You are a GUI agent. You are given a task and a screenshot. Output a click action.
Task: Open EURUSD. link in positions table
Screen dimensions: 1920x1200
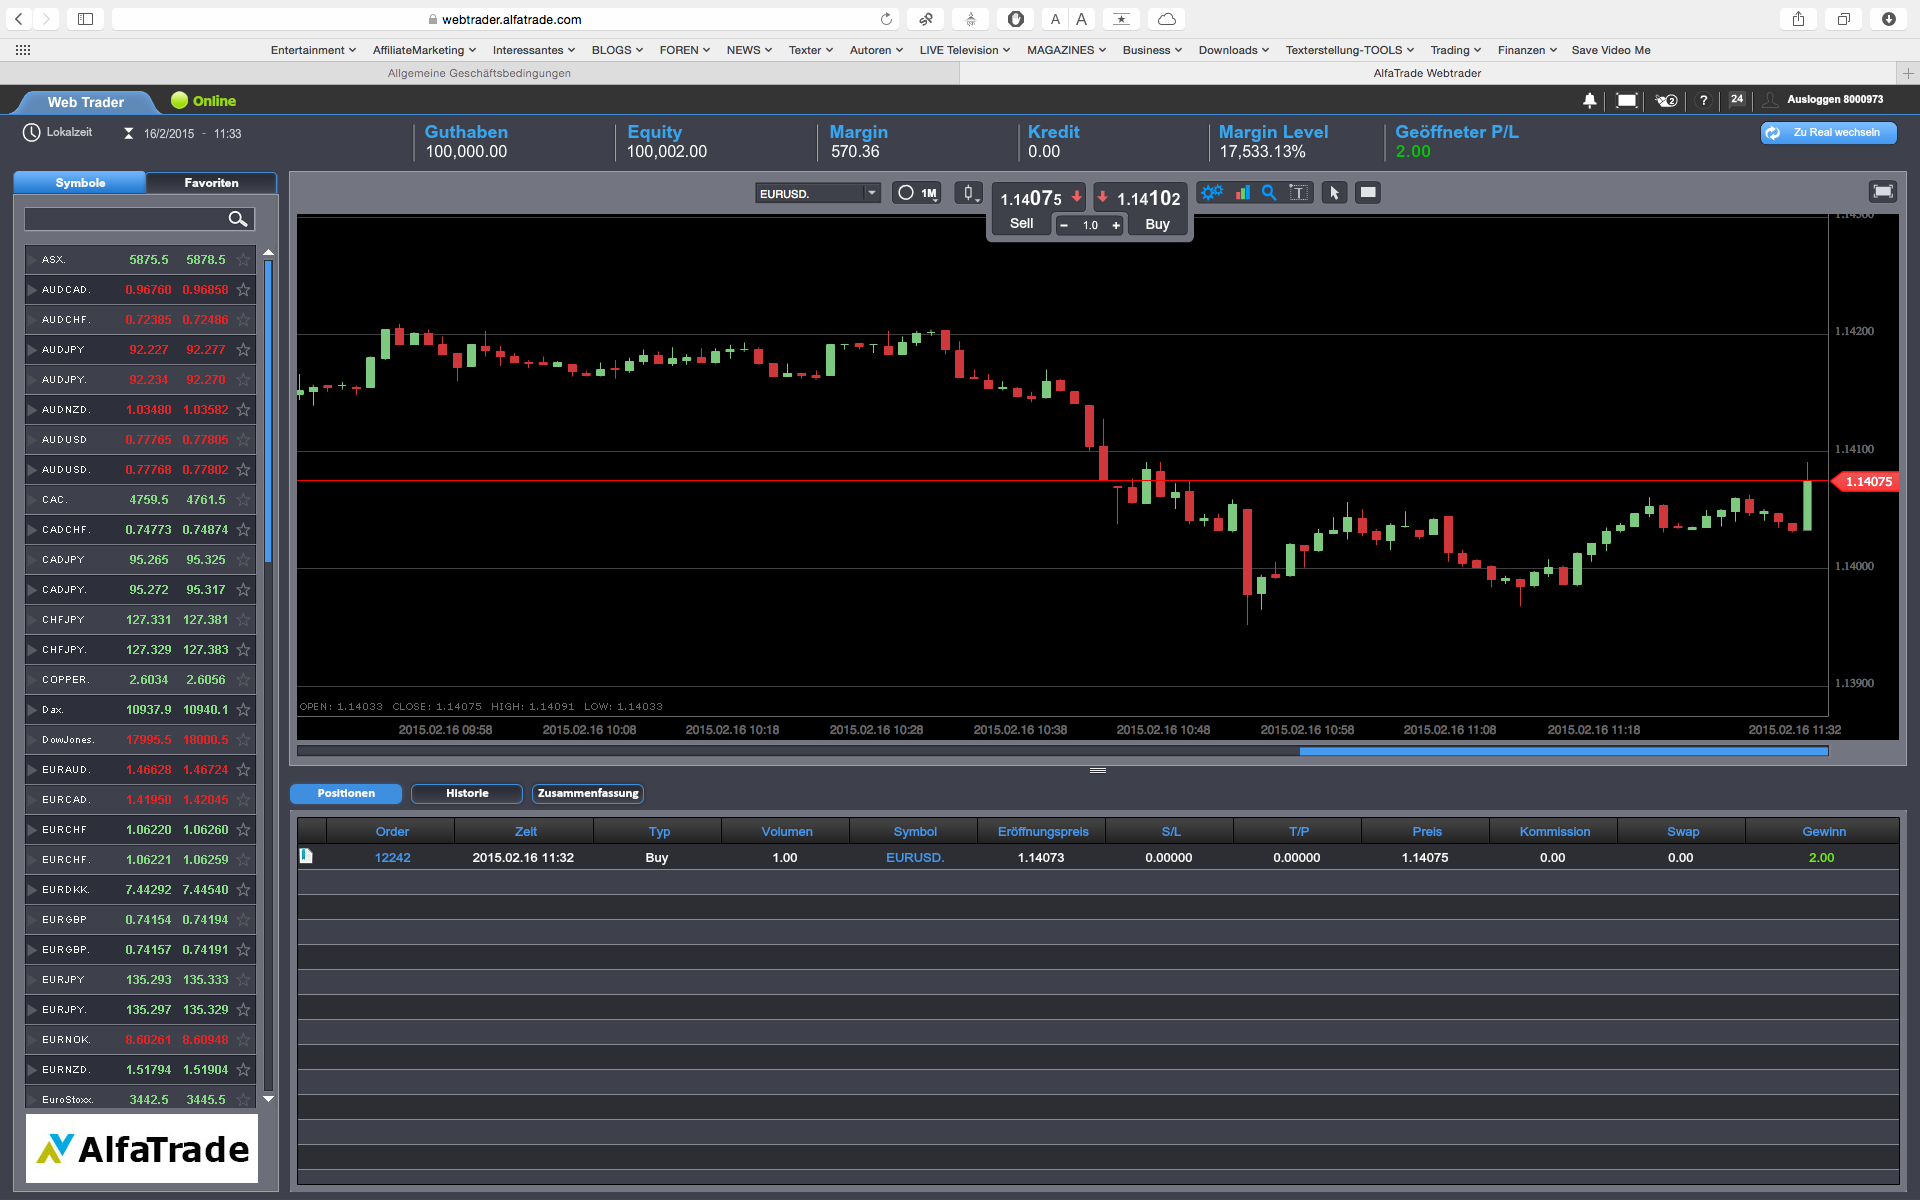coord(914,858)
